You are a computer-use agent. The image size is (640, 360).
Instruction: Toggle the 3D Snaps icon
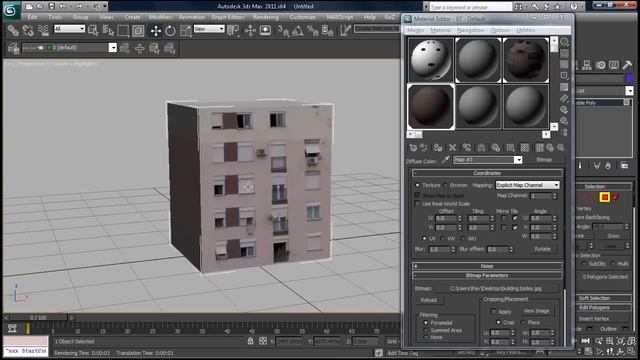283,31
